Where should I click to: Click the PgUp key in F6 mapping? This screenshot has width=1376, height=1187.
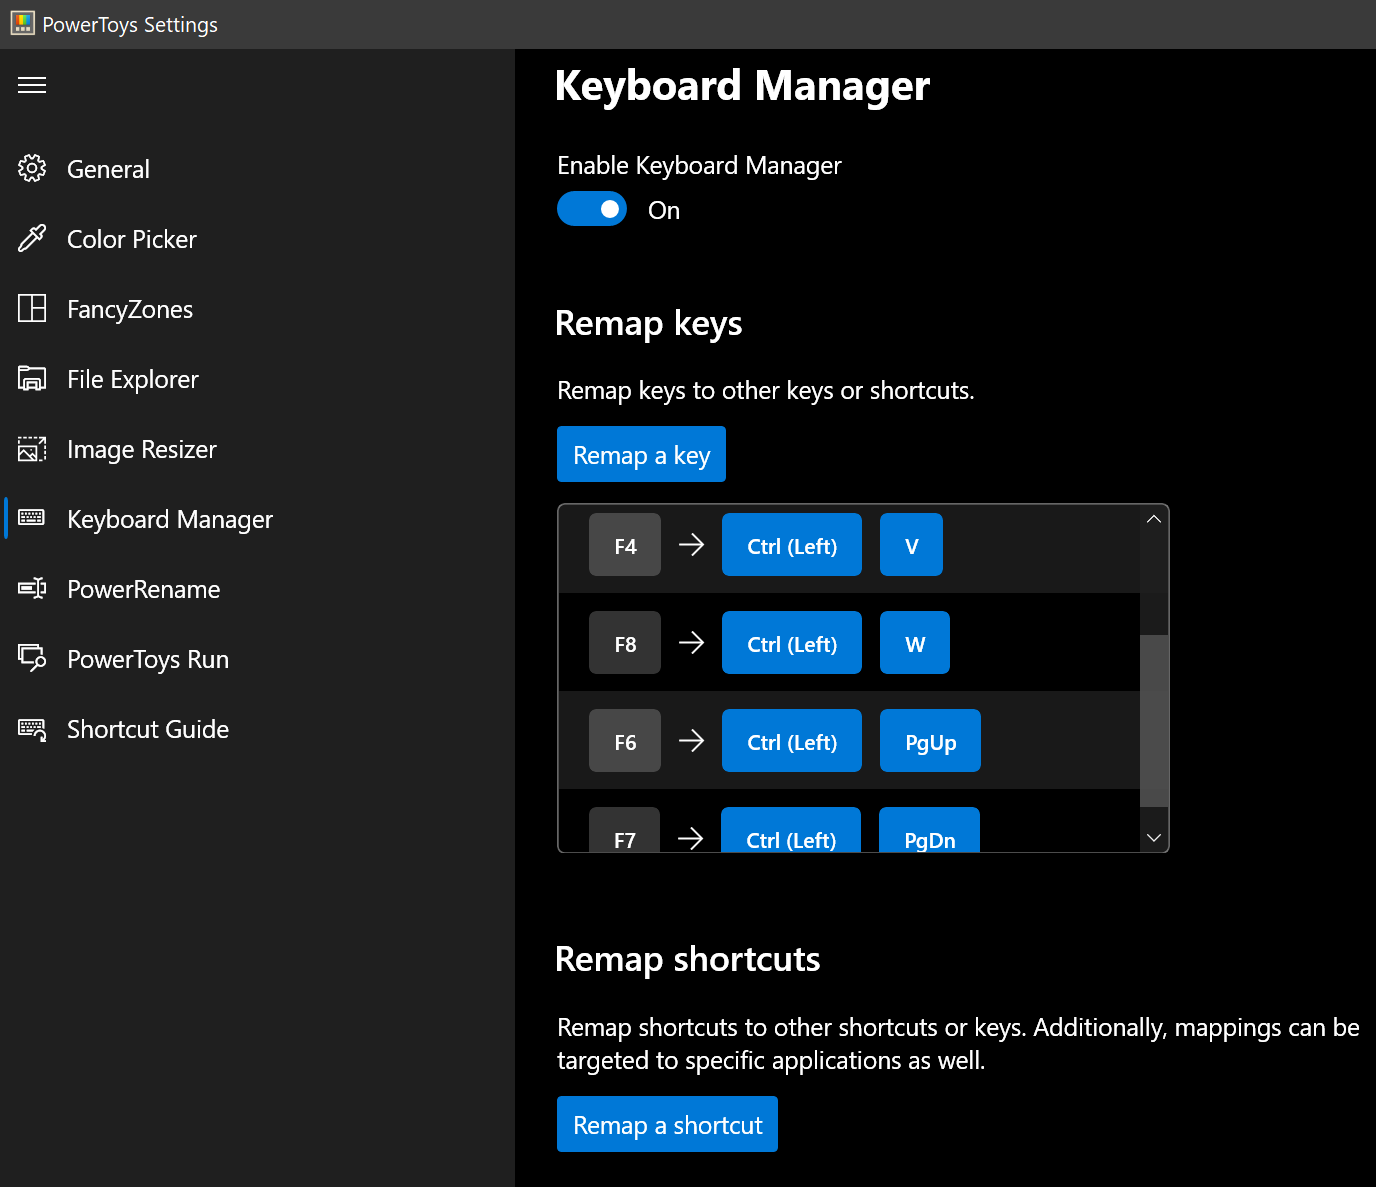tap(930, 741)
